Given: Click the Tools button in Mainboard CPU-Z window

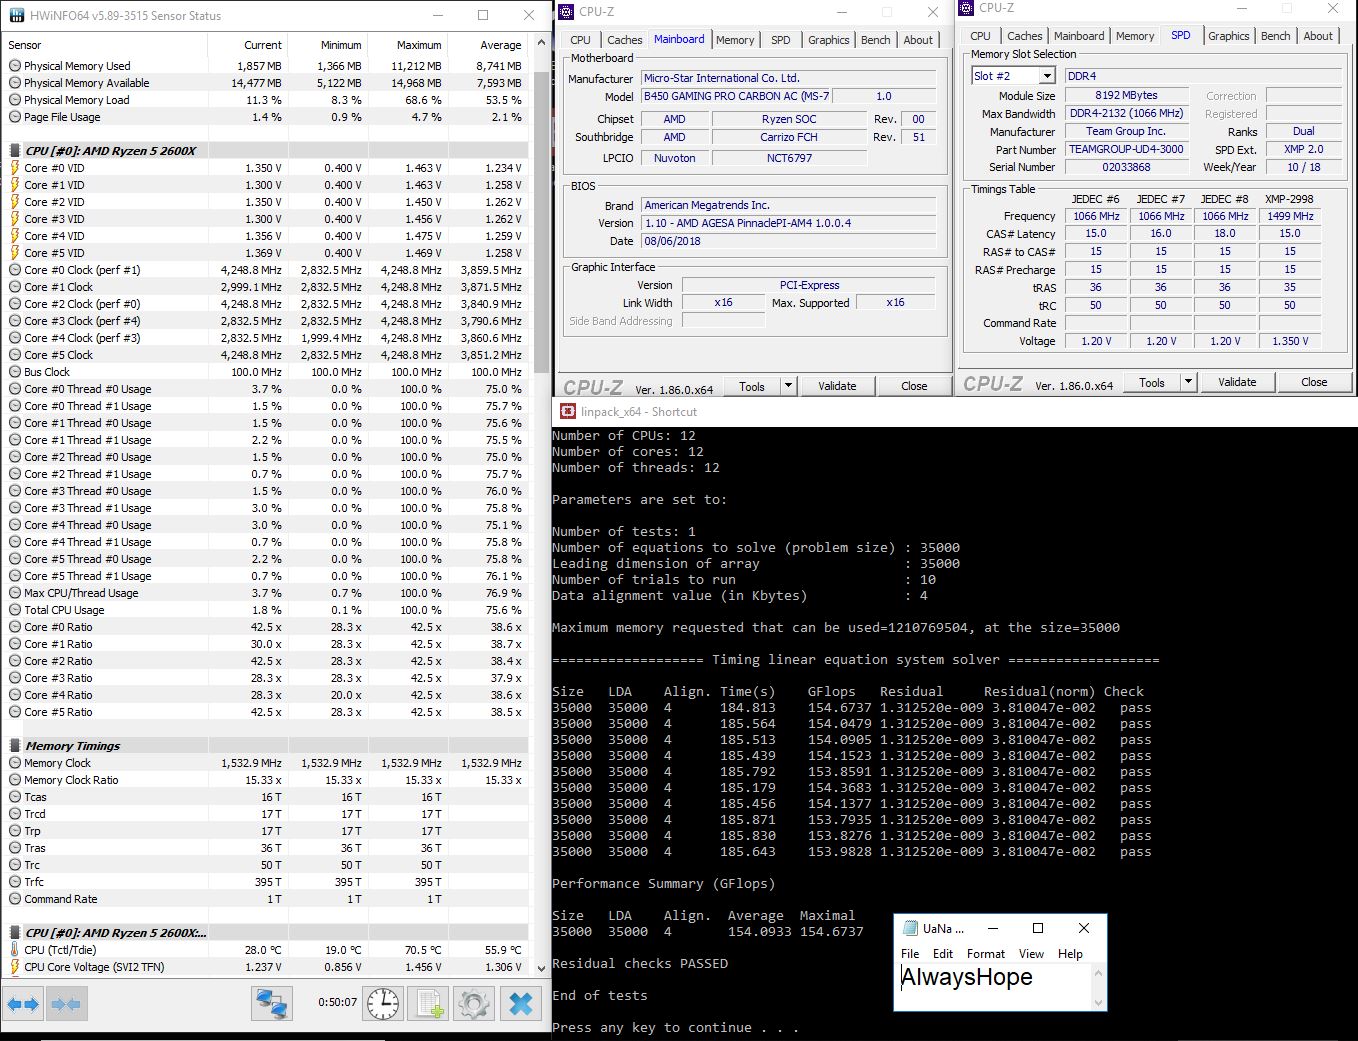Looking at the screenshot, I should click(752, 386).
